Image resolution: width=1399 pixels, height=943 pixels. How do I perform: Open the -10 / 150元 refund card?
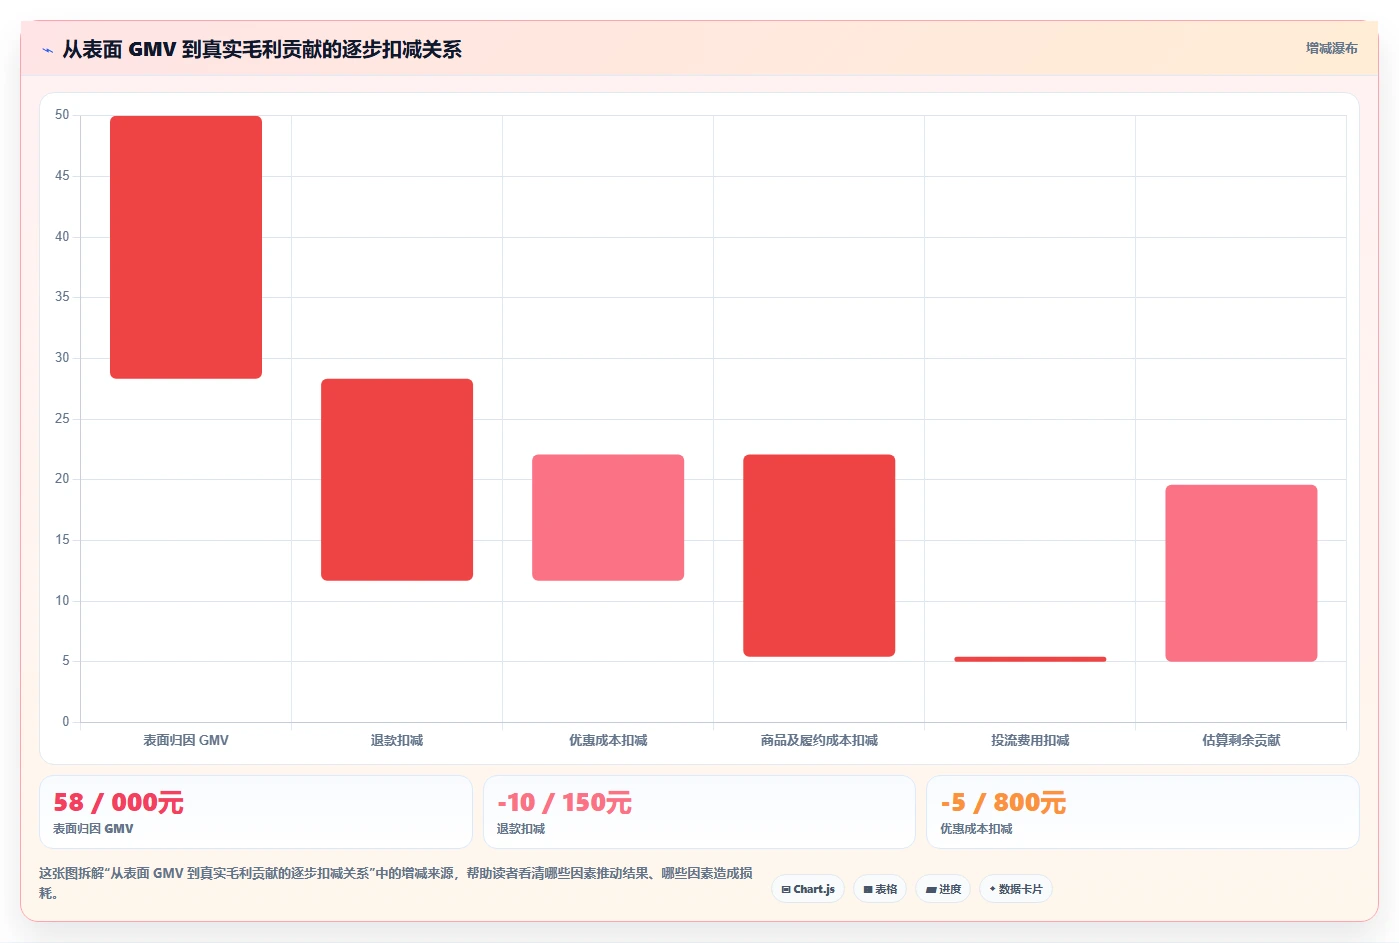(699, 812)
